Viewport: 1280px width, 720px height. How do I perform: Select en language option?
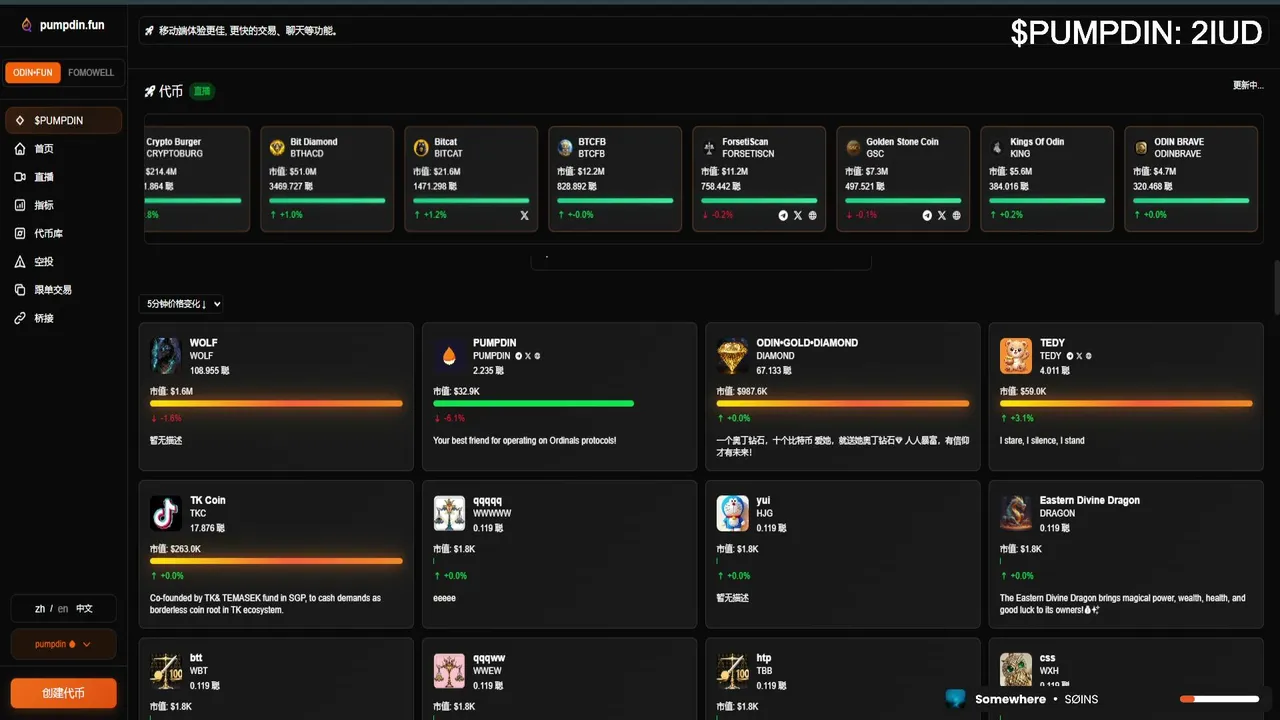pos(63,608)
